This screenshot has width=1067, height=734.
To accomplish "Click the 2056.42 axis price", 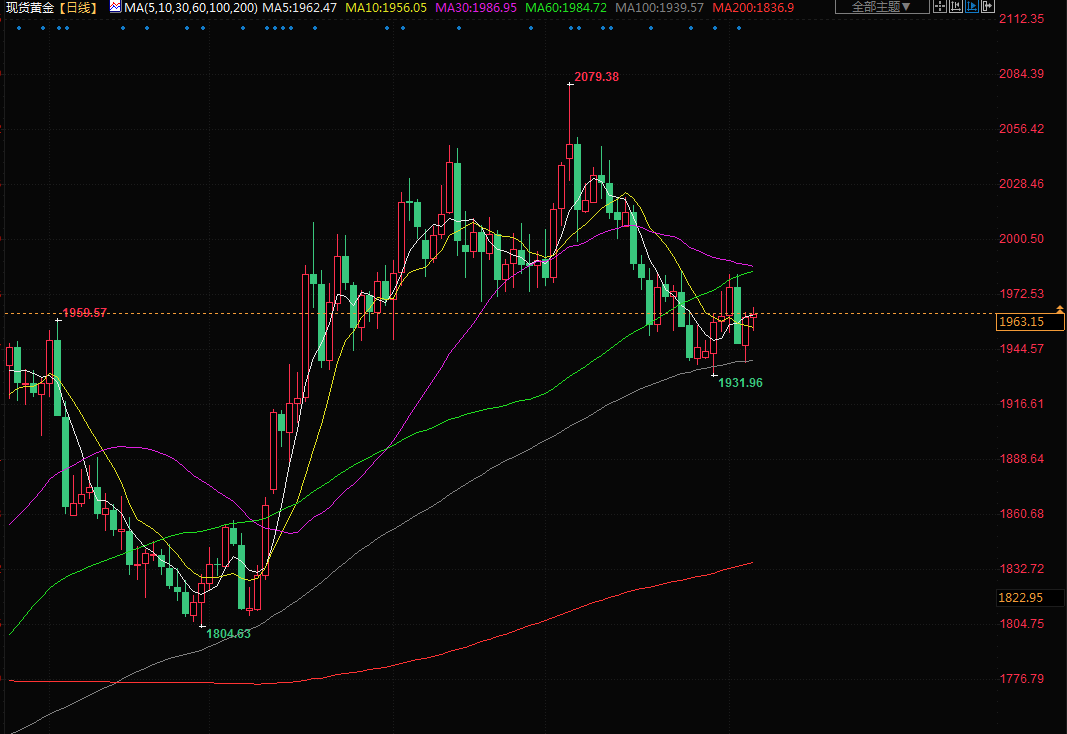I will (1021, 129).
